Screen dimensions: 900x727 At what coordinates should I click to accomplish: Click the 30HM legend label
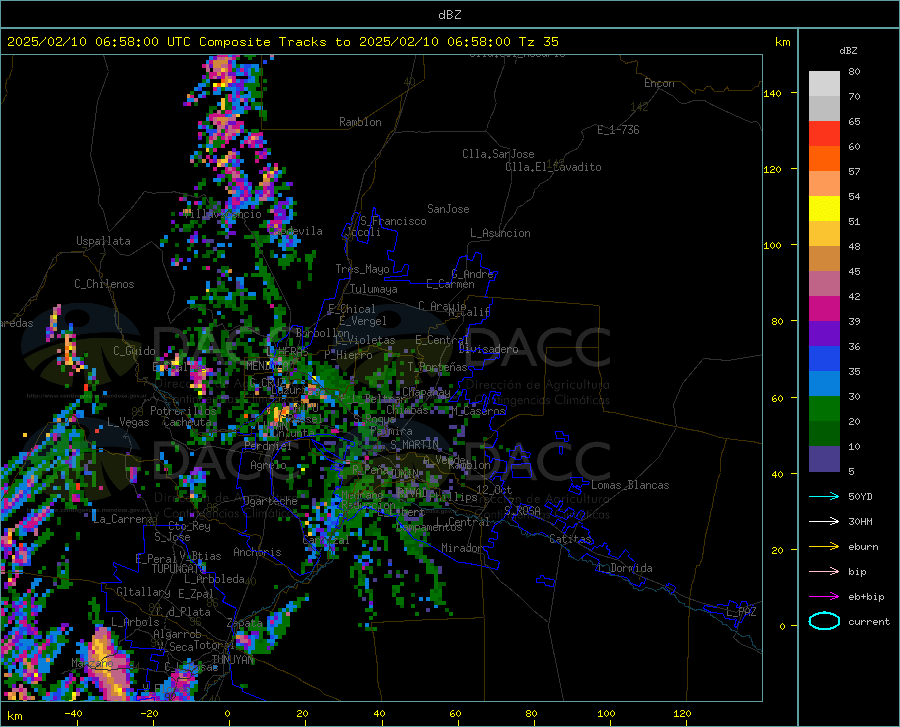(x=860, y=522)
